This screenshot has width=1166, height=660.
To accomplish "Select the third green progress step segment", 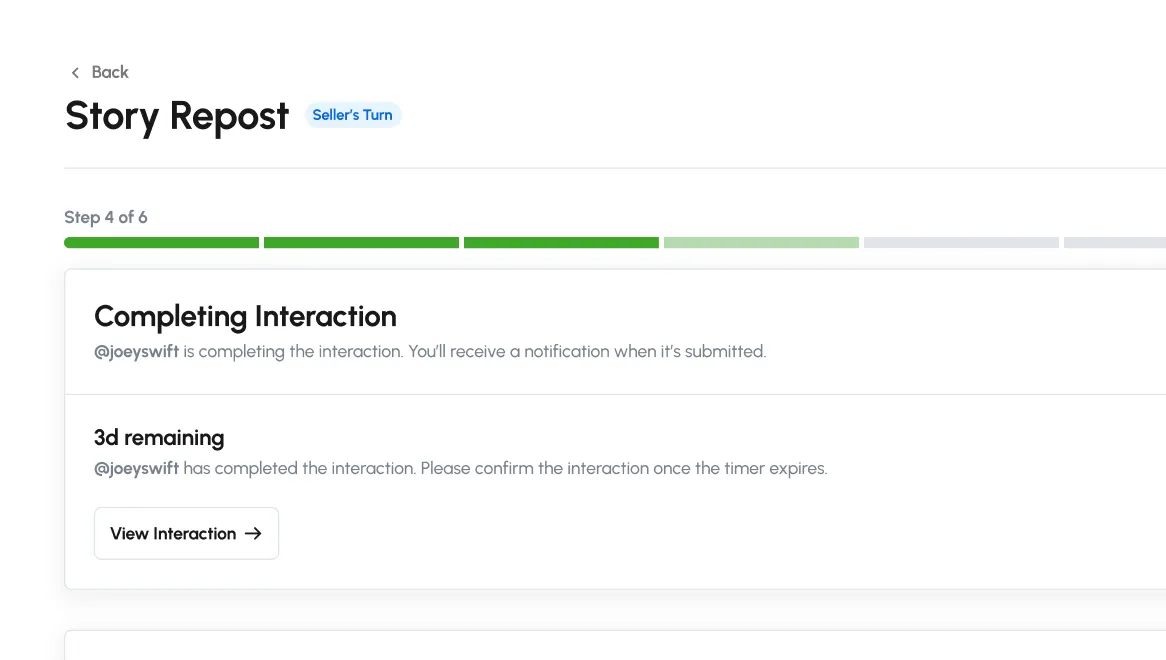I will tap(561, 243).
